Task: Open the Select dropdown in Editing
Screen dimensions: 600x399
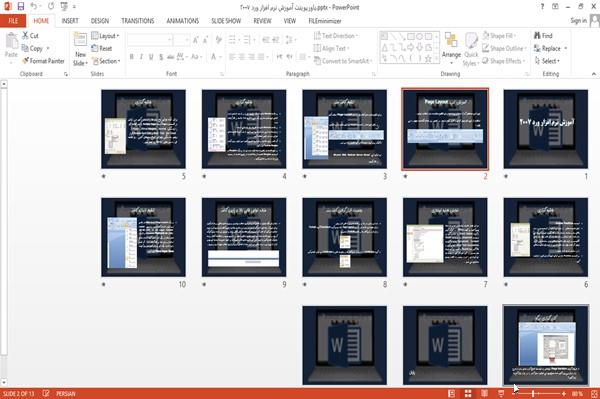Action: [547, 61]
